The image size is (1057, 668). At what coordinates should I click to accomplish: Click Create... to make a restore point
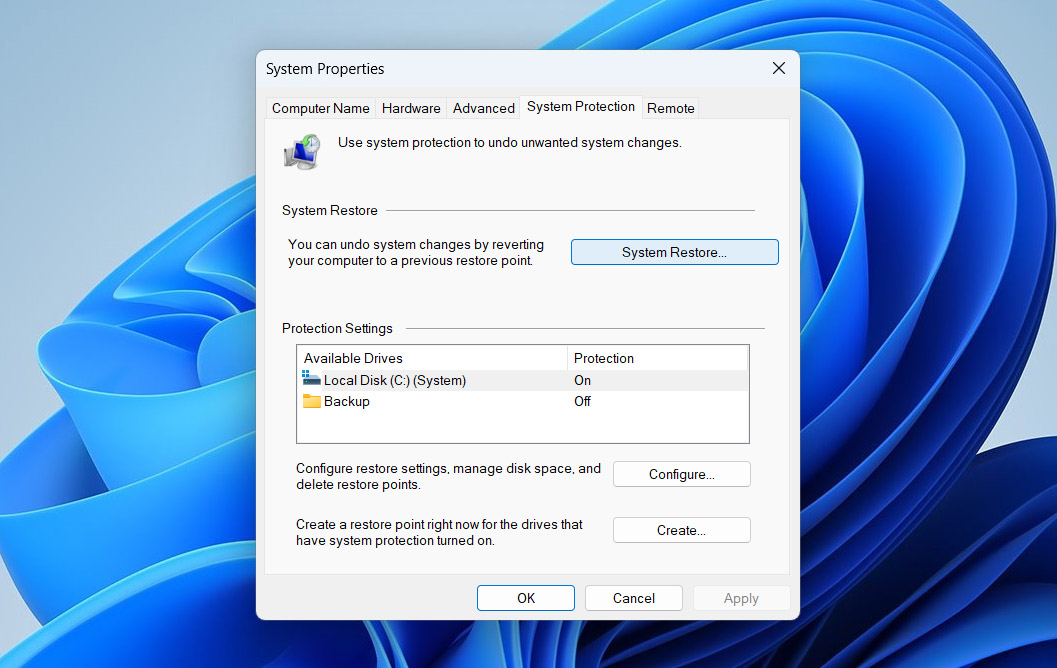click(x=682, y=530)
